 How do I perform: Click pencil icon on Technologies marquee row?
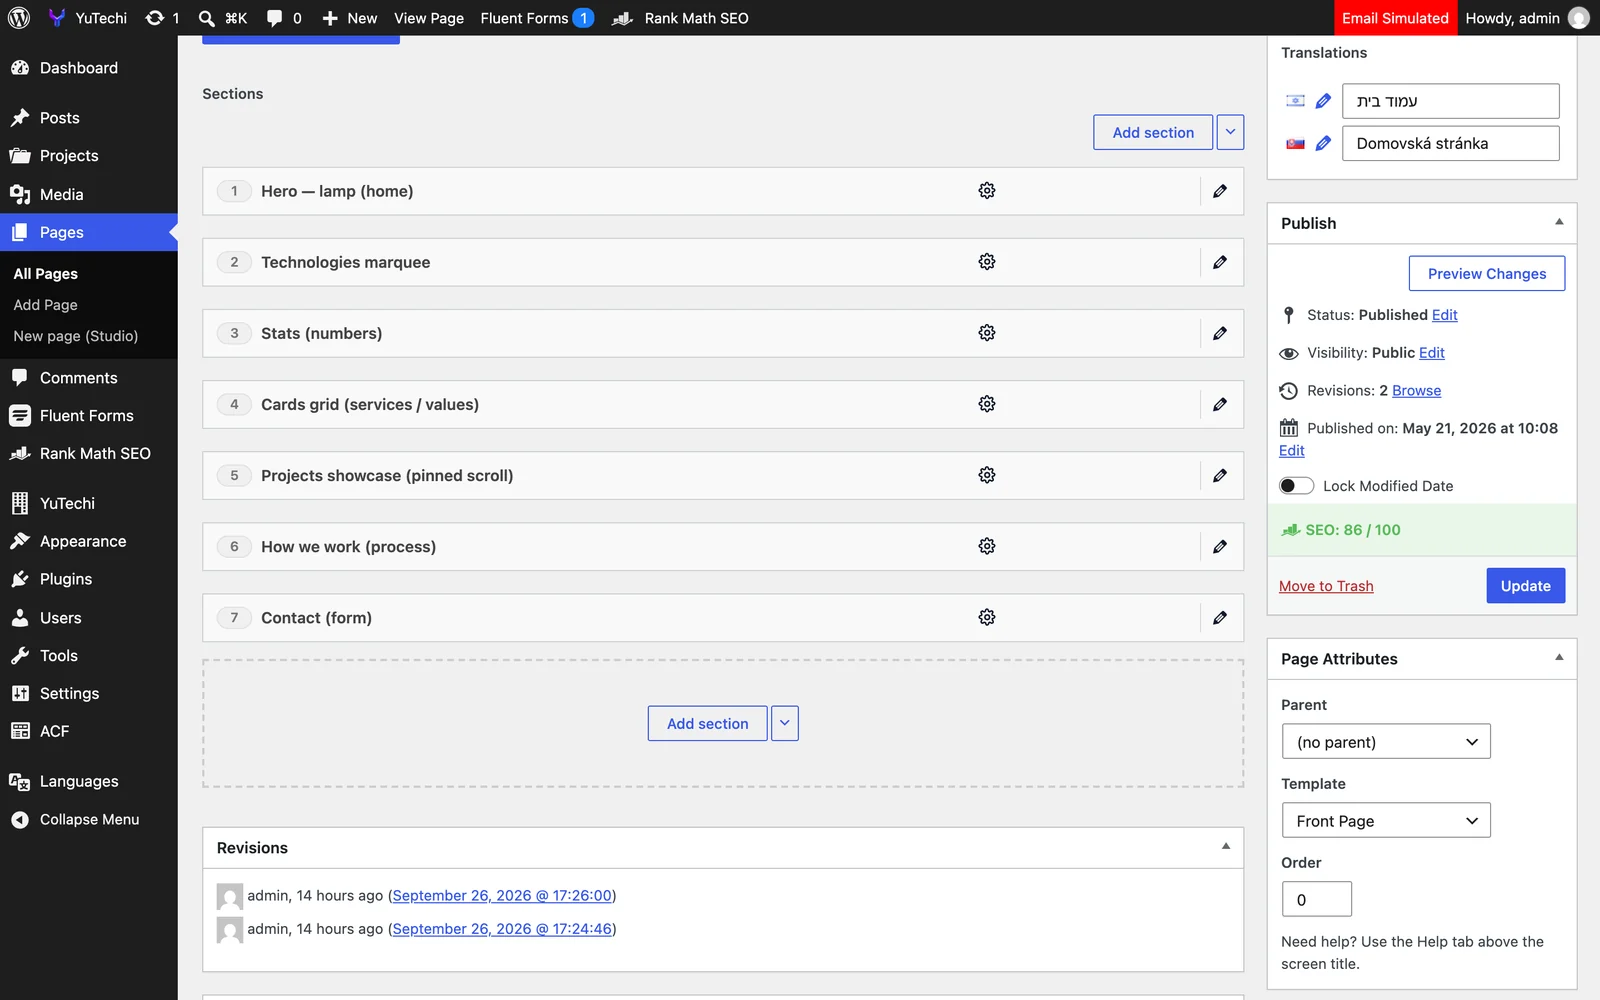1220,262
